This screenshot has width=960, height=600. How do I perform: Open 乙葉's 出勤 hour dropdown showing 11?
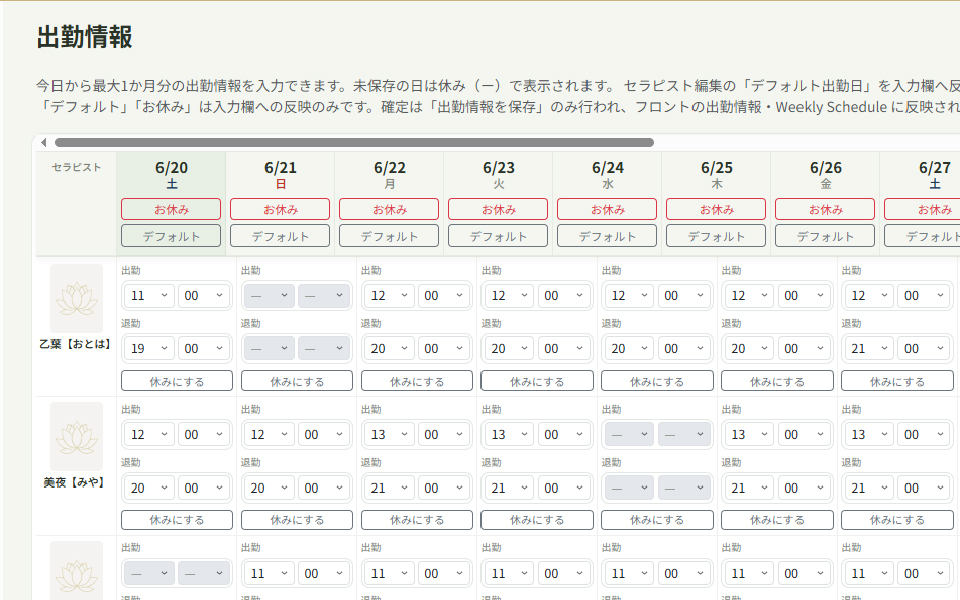tap(149, 296)
